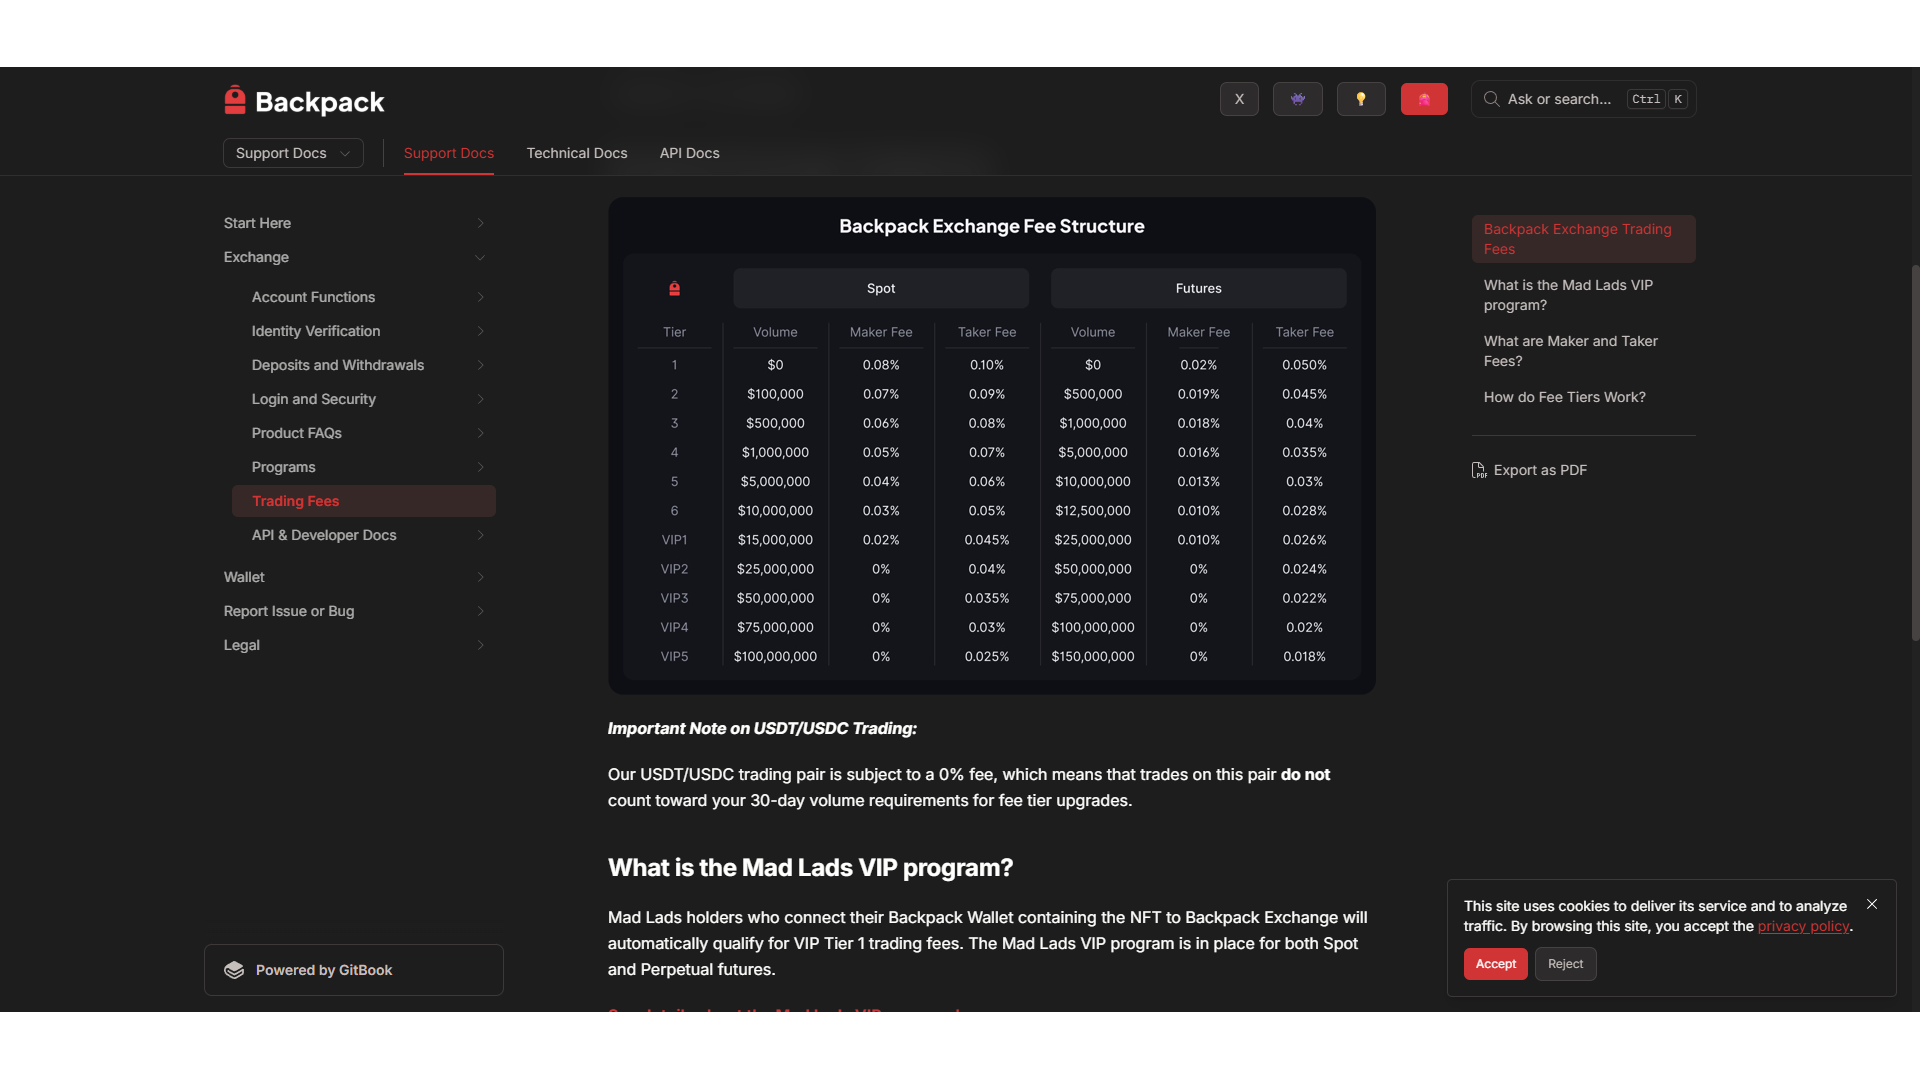Select Trading Fees in sidebar
Screen dimensions: 1920x1080
pyautogui.click(x=364, y=501)
